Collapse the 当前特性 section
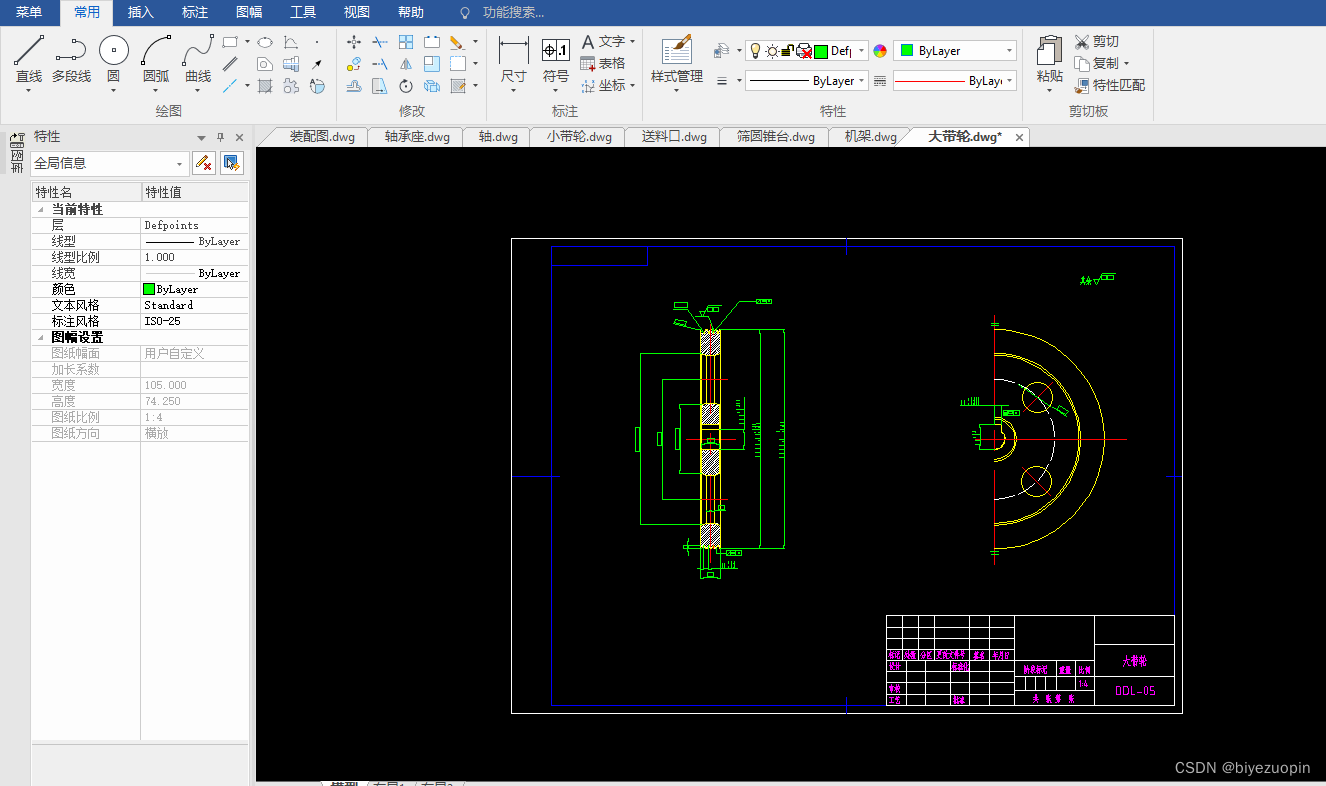This screenshot has height=786, width=1326. click(41, 210)
